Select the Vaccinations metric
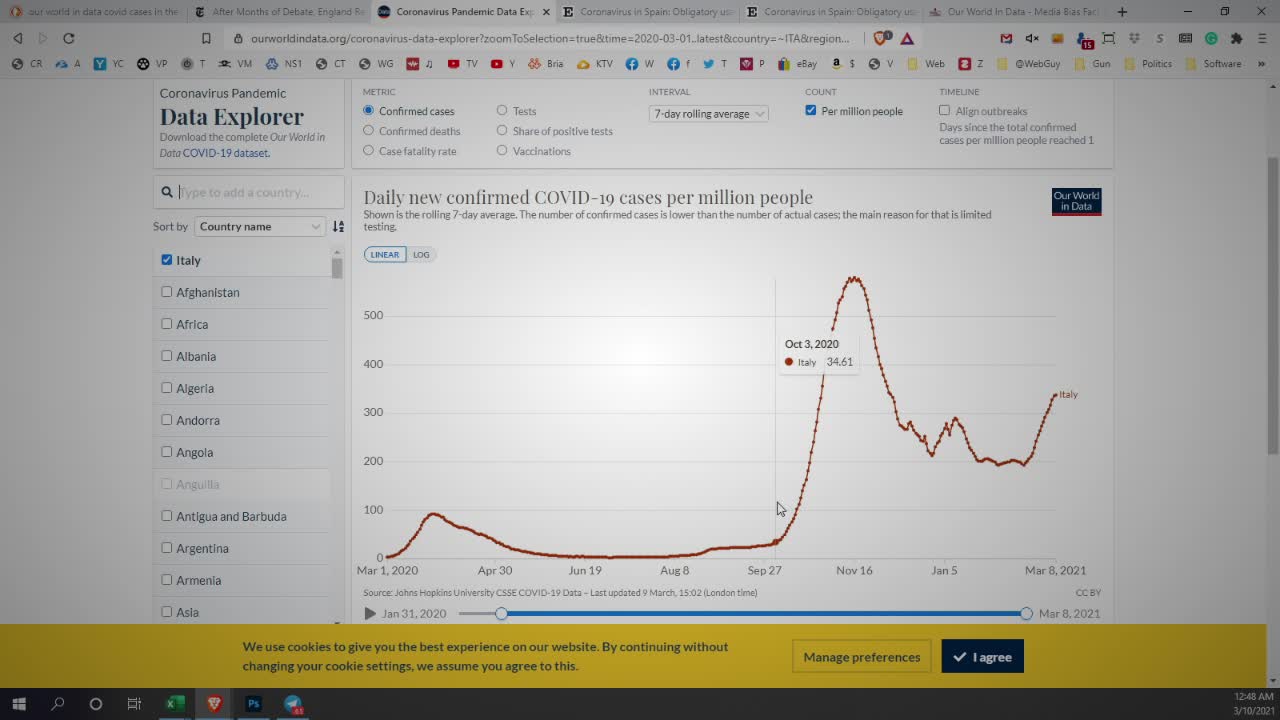The width and height of the screenshot is (1280, 720). coord(534,151)
